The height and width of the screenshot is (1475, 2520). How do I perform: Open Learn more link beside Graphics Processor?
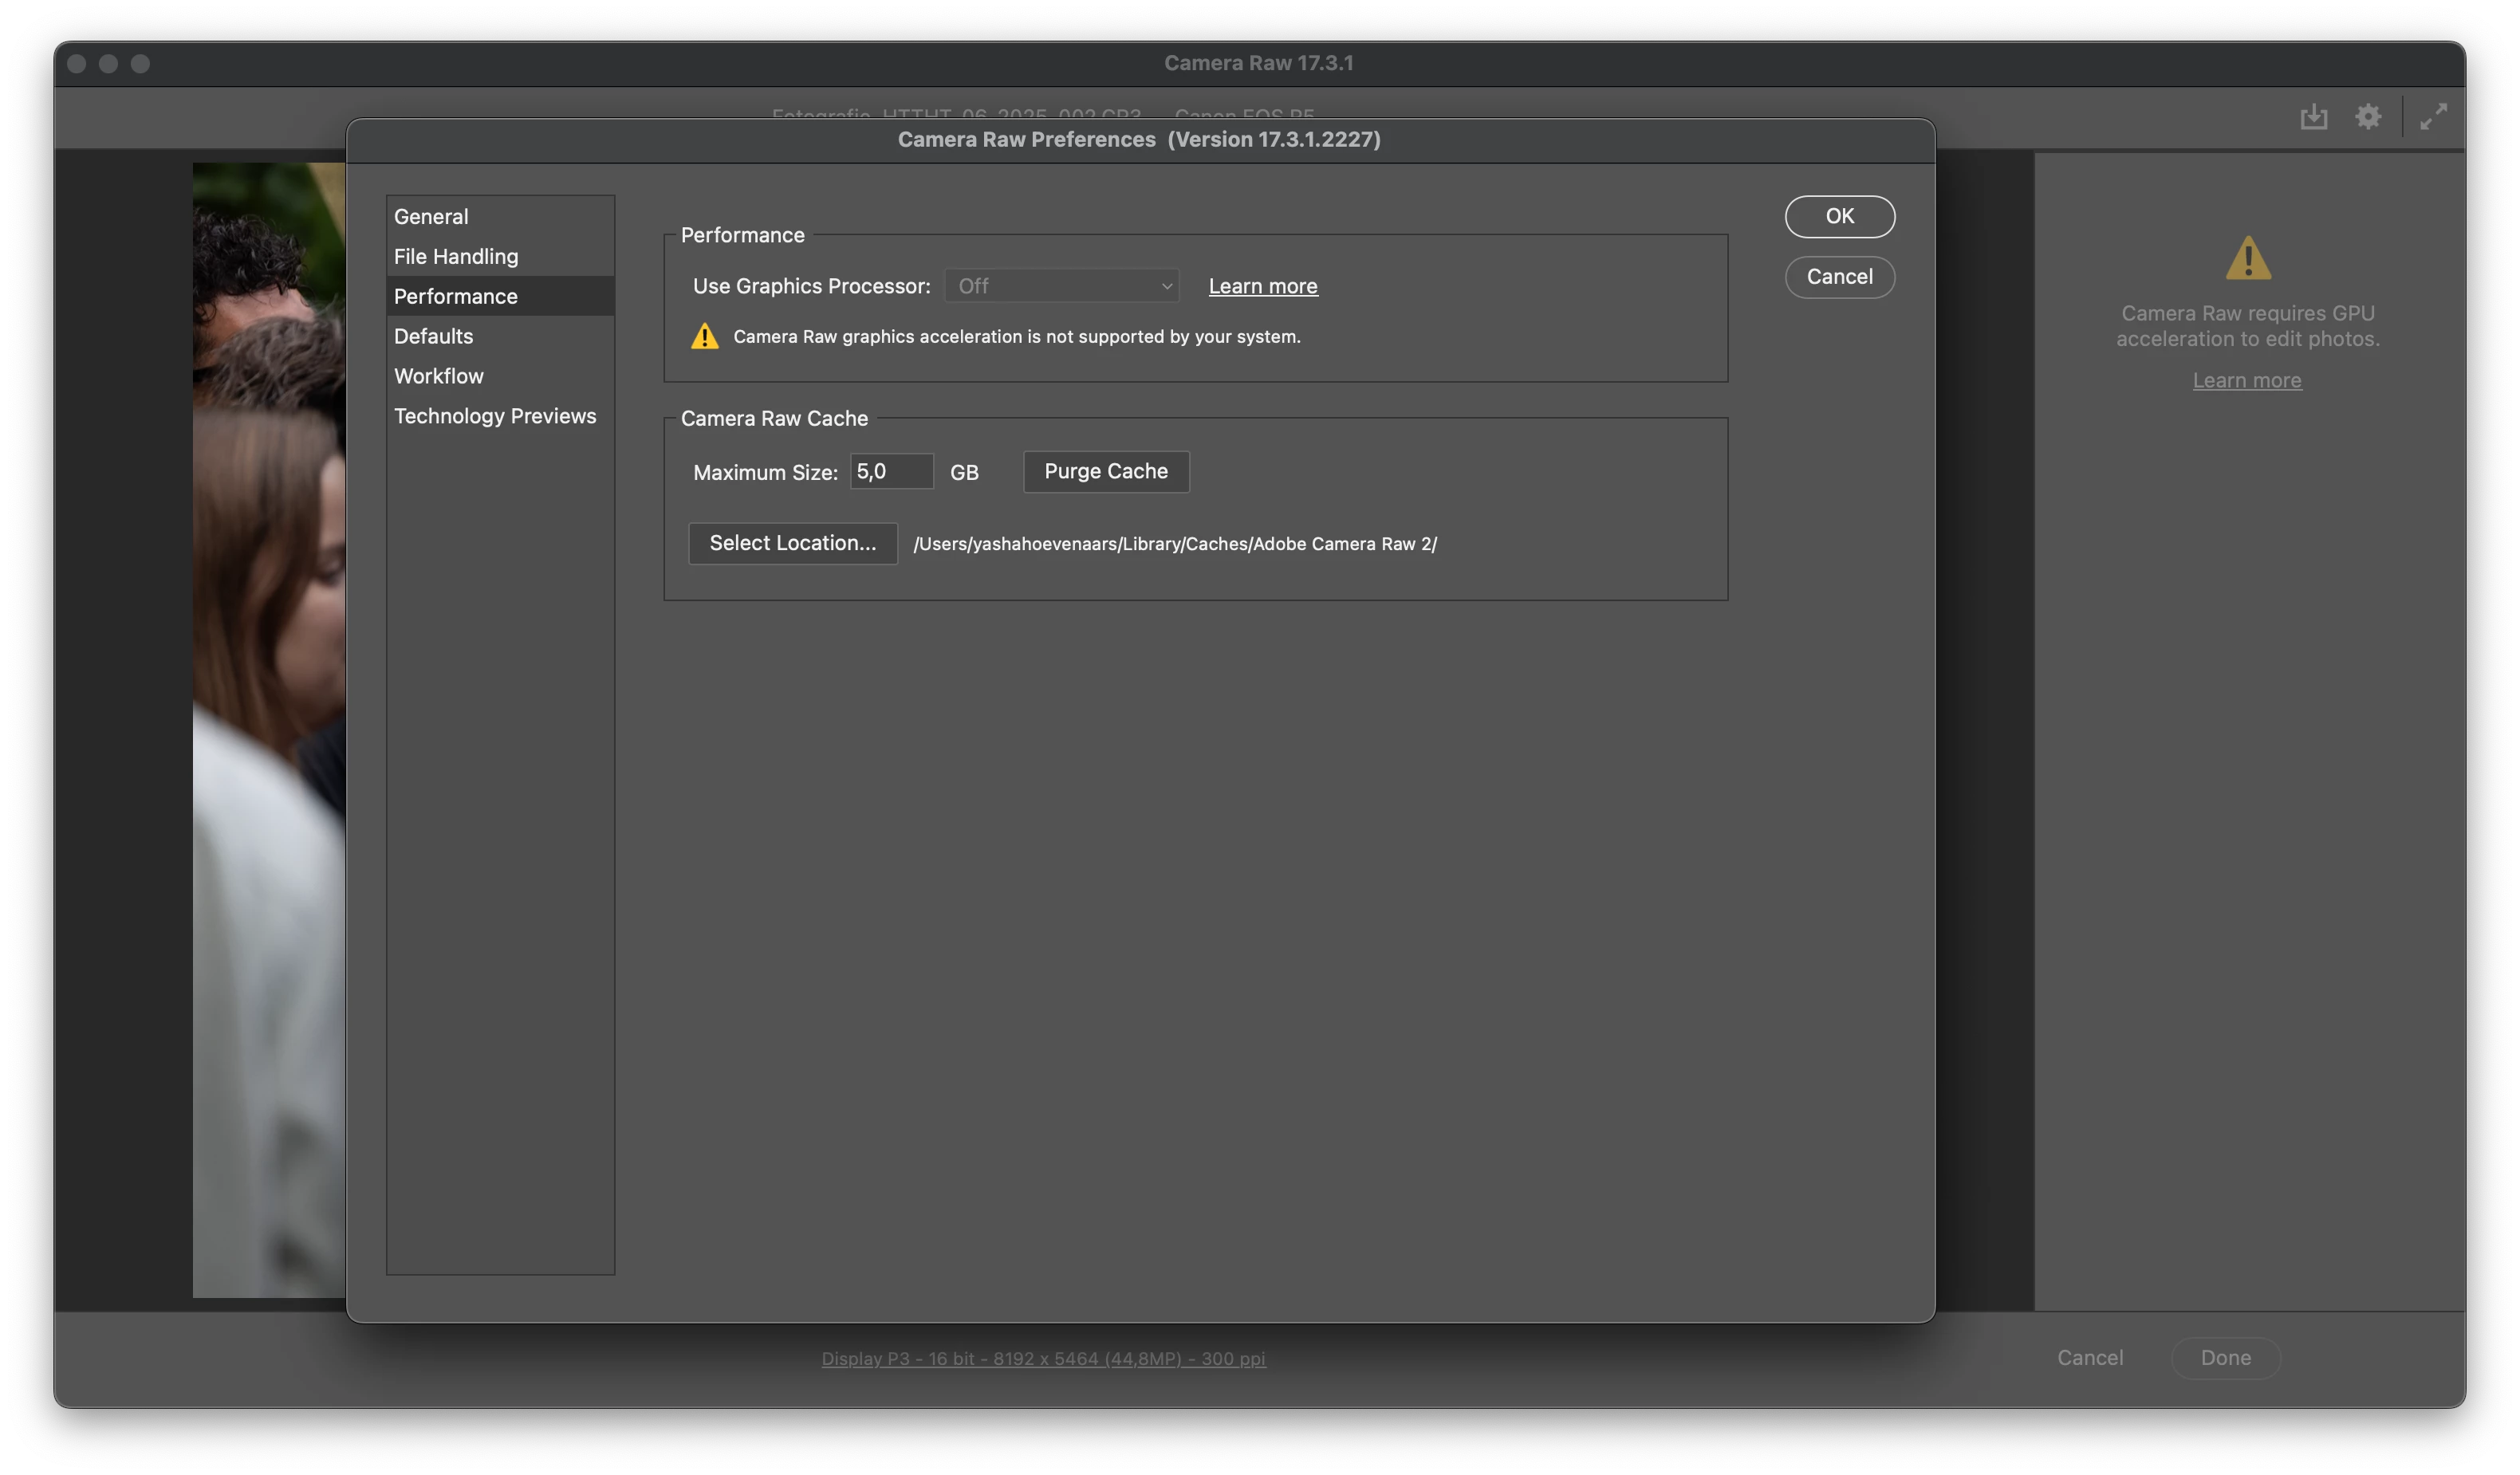click(1263, 287)
